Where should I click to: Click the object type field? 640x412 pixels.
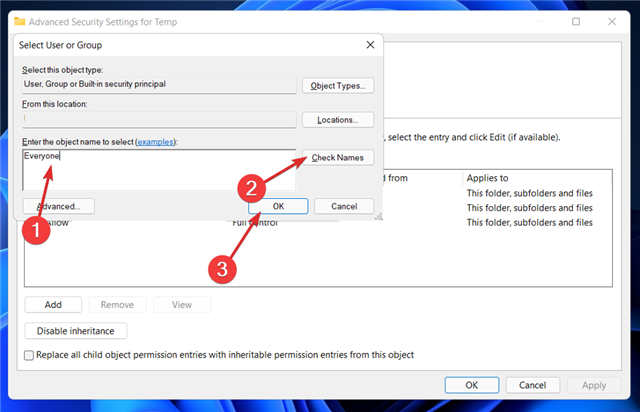click(x=159, y=85)
